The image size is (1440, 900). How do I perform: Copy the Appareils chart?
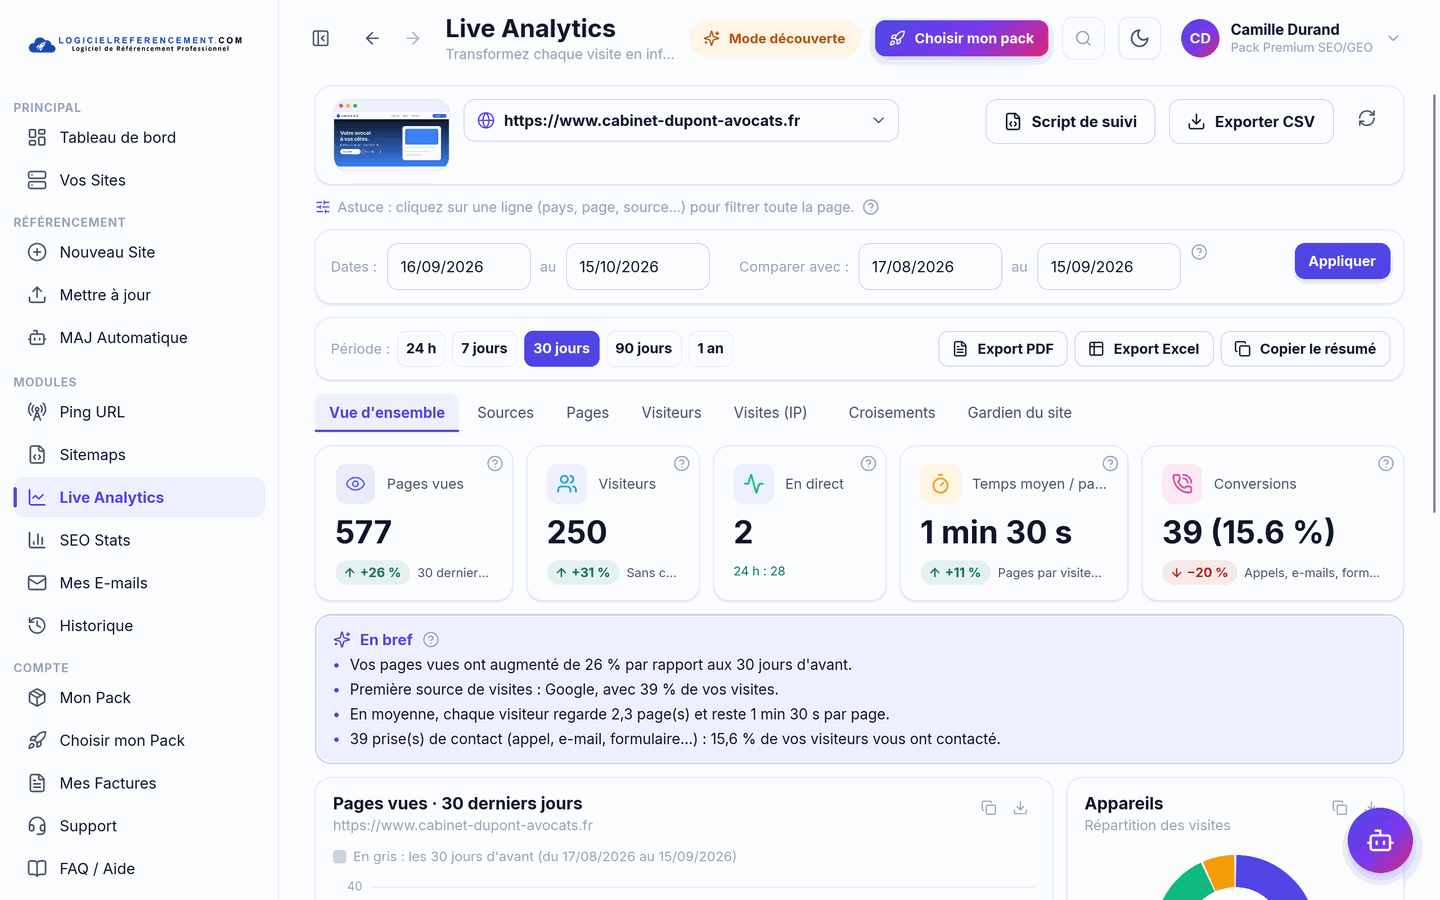click(x=1340, y=808)
